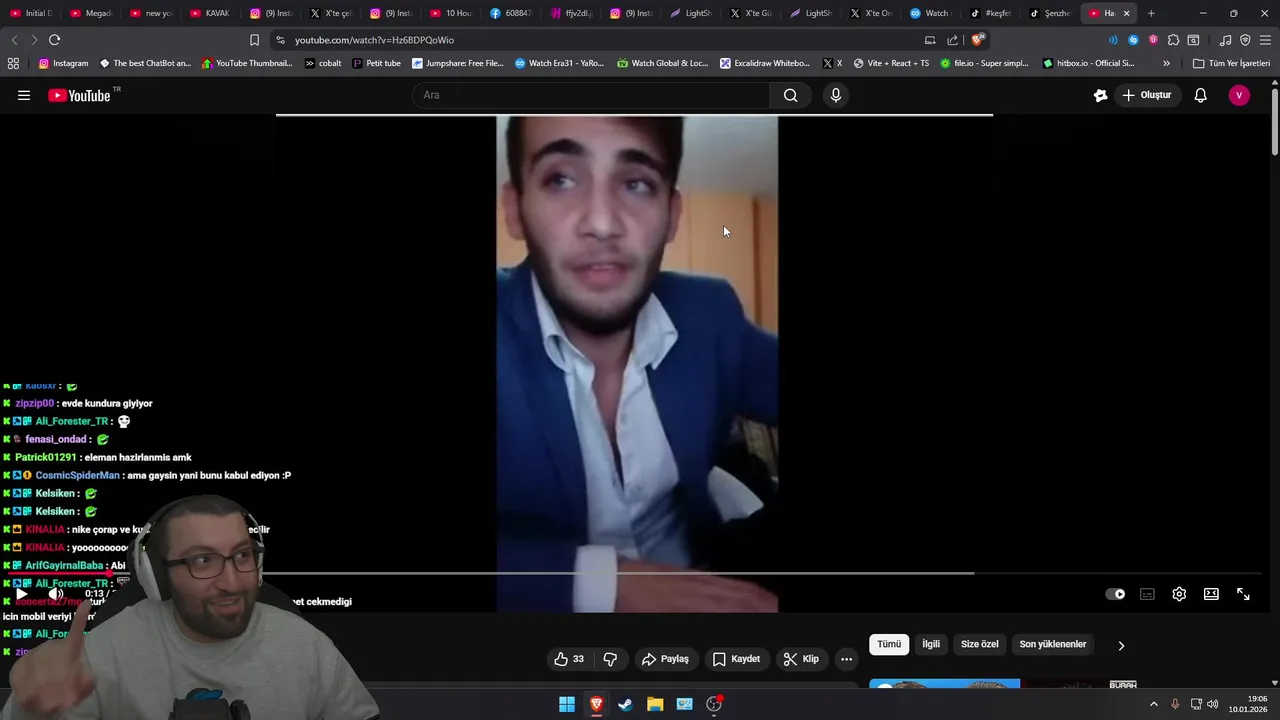
Task: Show hidden system tray icons
Action: coord(1153,704)
